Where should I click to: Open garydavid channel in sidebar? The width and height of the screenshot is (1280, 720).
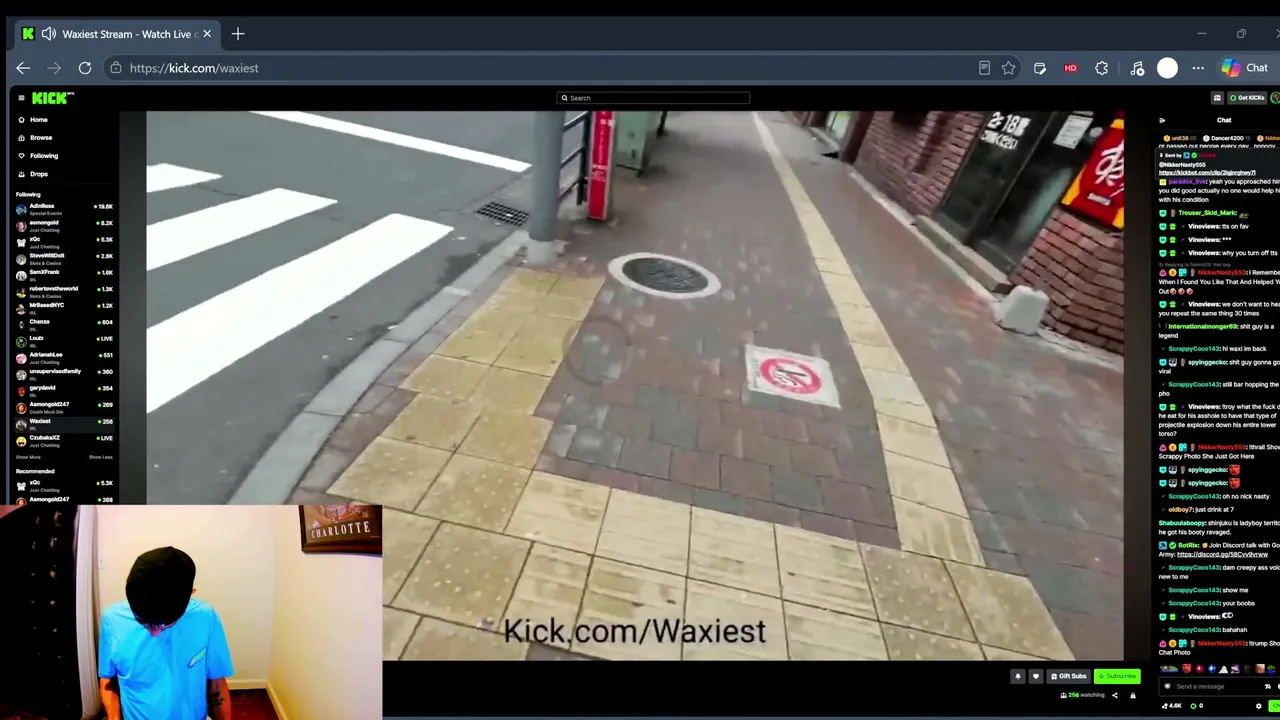pyautogui.click(x=64, y=391)
